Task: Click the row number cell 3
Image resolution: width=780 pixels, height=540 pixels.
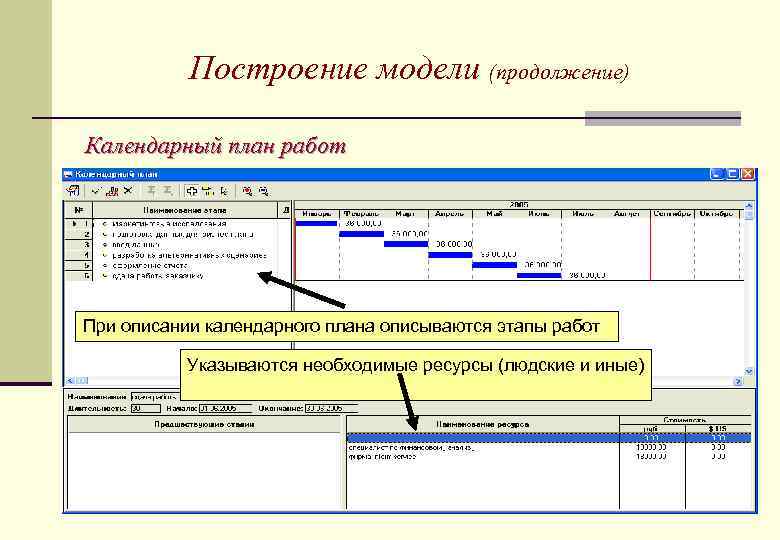Action: pos(79,245)
